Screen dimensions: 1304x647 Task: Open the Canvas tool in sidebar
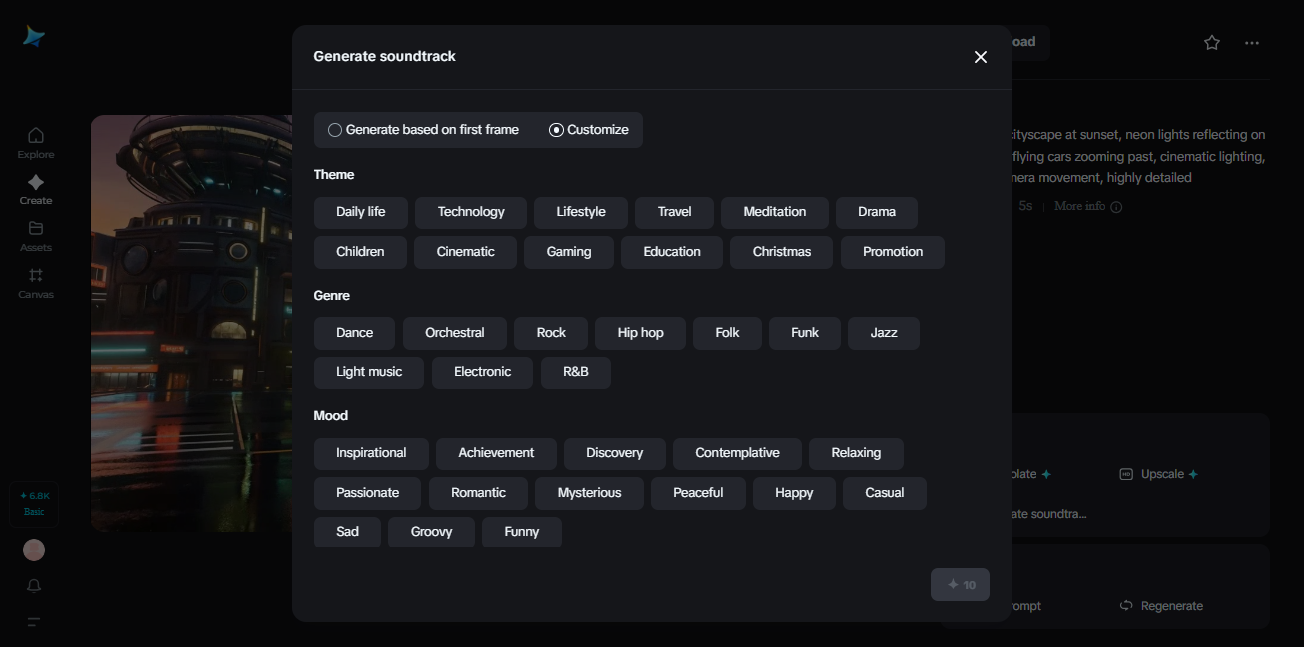tap(36, 283)
